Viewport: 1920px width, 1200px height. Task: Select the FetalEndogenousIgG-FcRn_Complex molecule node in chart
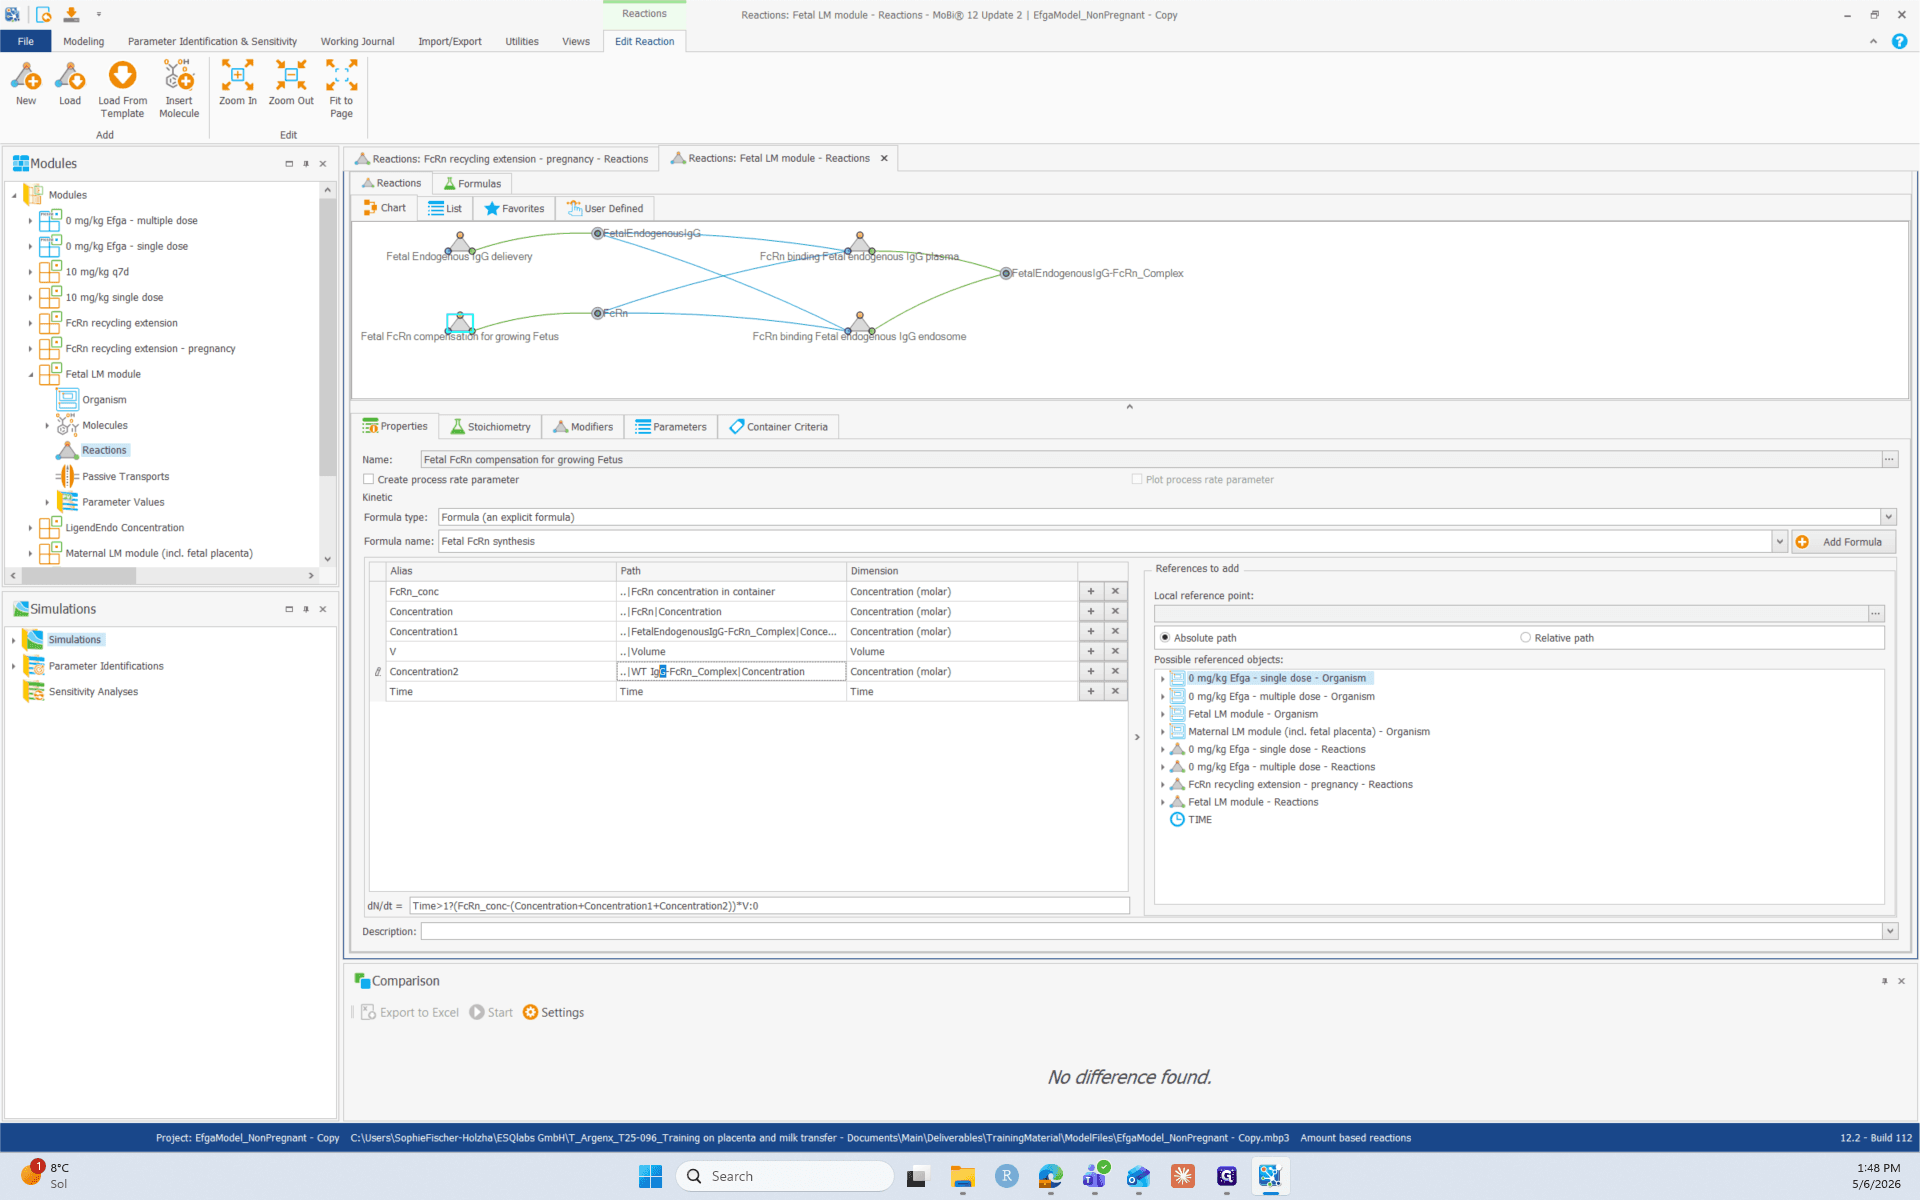point(1006,273)
